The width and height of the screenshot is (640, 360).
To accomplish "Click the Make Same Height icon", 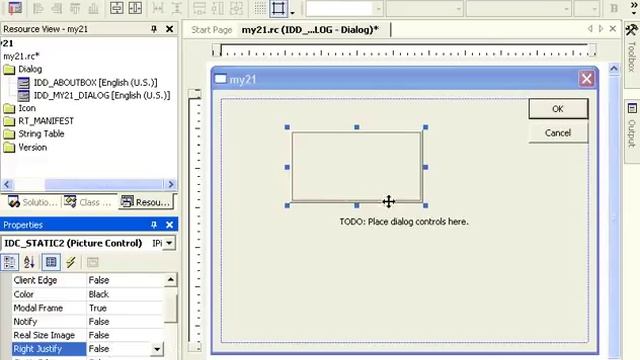I will 218,8.
